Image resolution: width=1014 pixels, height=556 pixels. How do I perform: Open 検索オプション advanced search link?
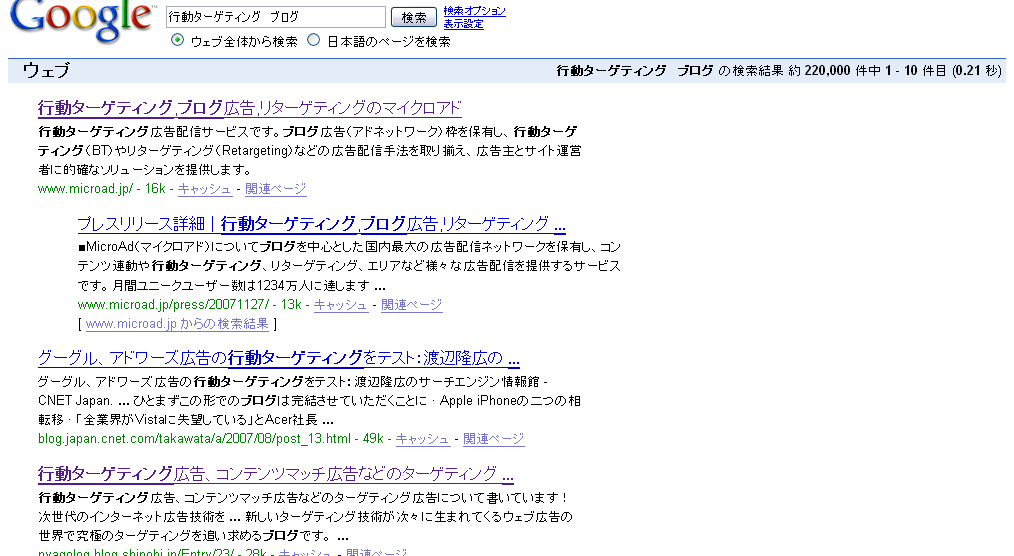pyautogui.click(x=474, y=11)
